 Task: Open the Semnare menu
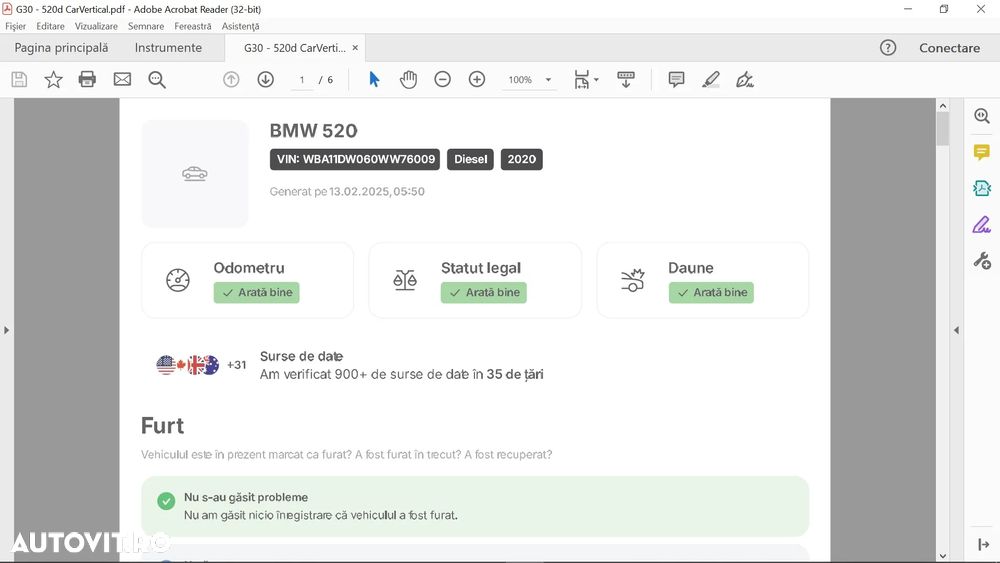pos(146,26)
